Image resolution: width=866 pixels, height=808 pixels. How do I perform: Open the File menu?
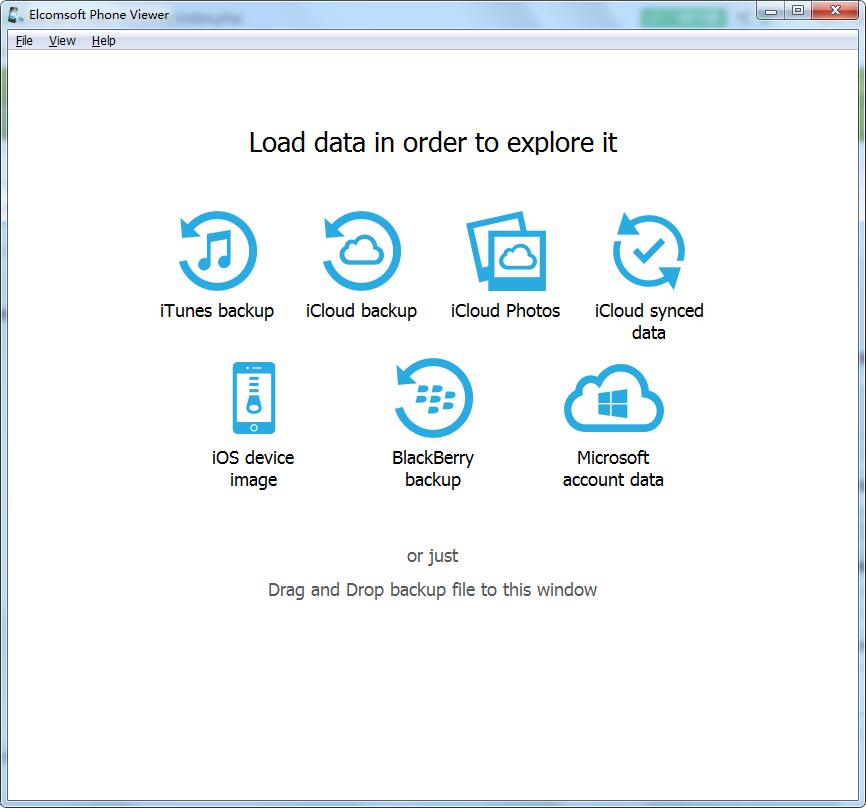pyautogui.click(x=24, y=41)
